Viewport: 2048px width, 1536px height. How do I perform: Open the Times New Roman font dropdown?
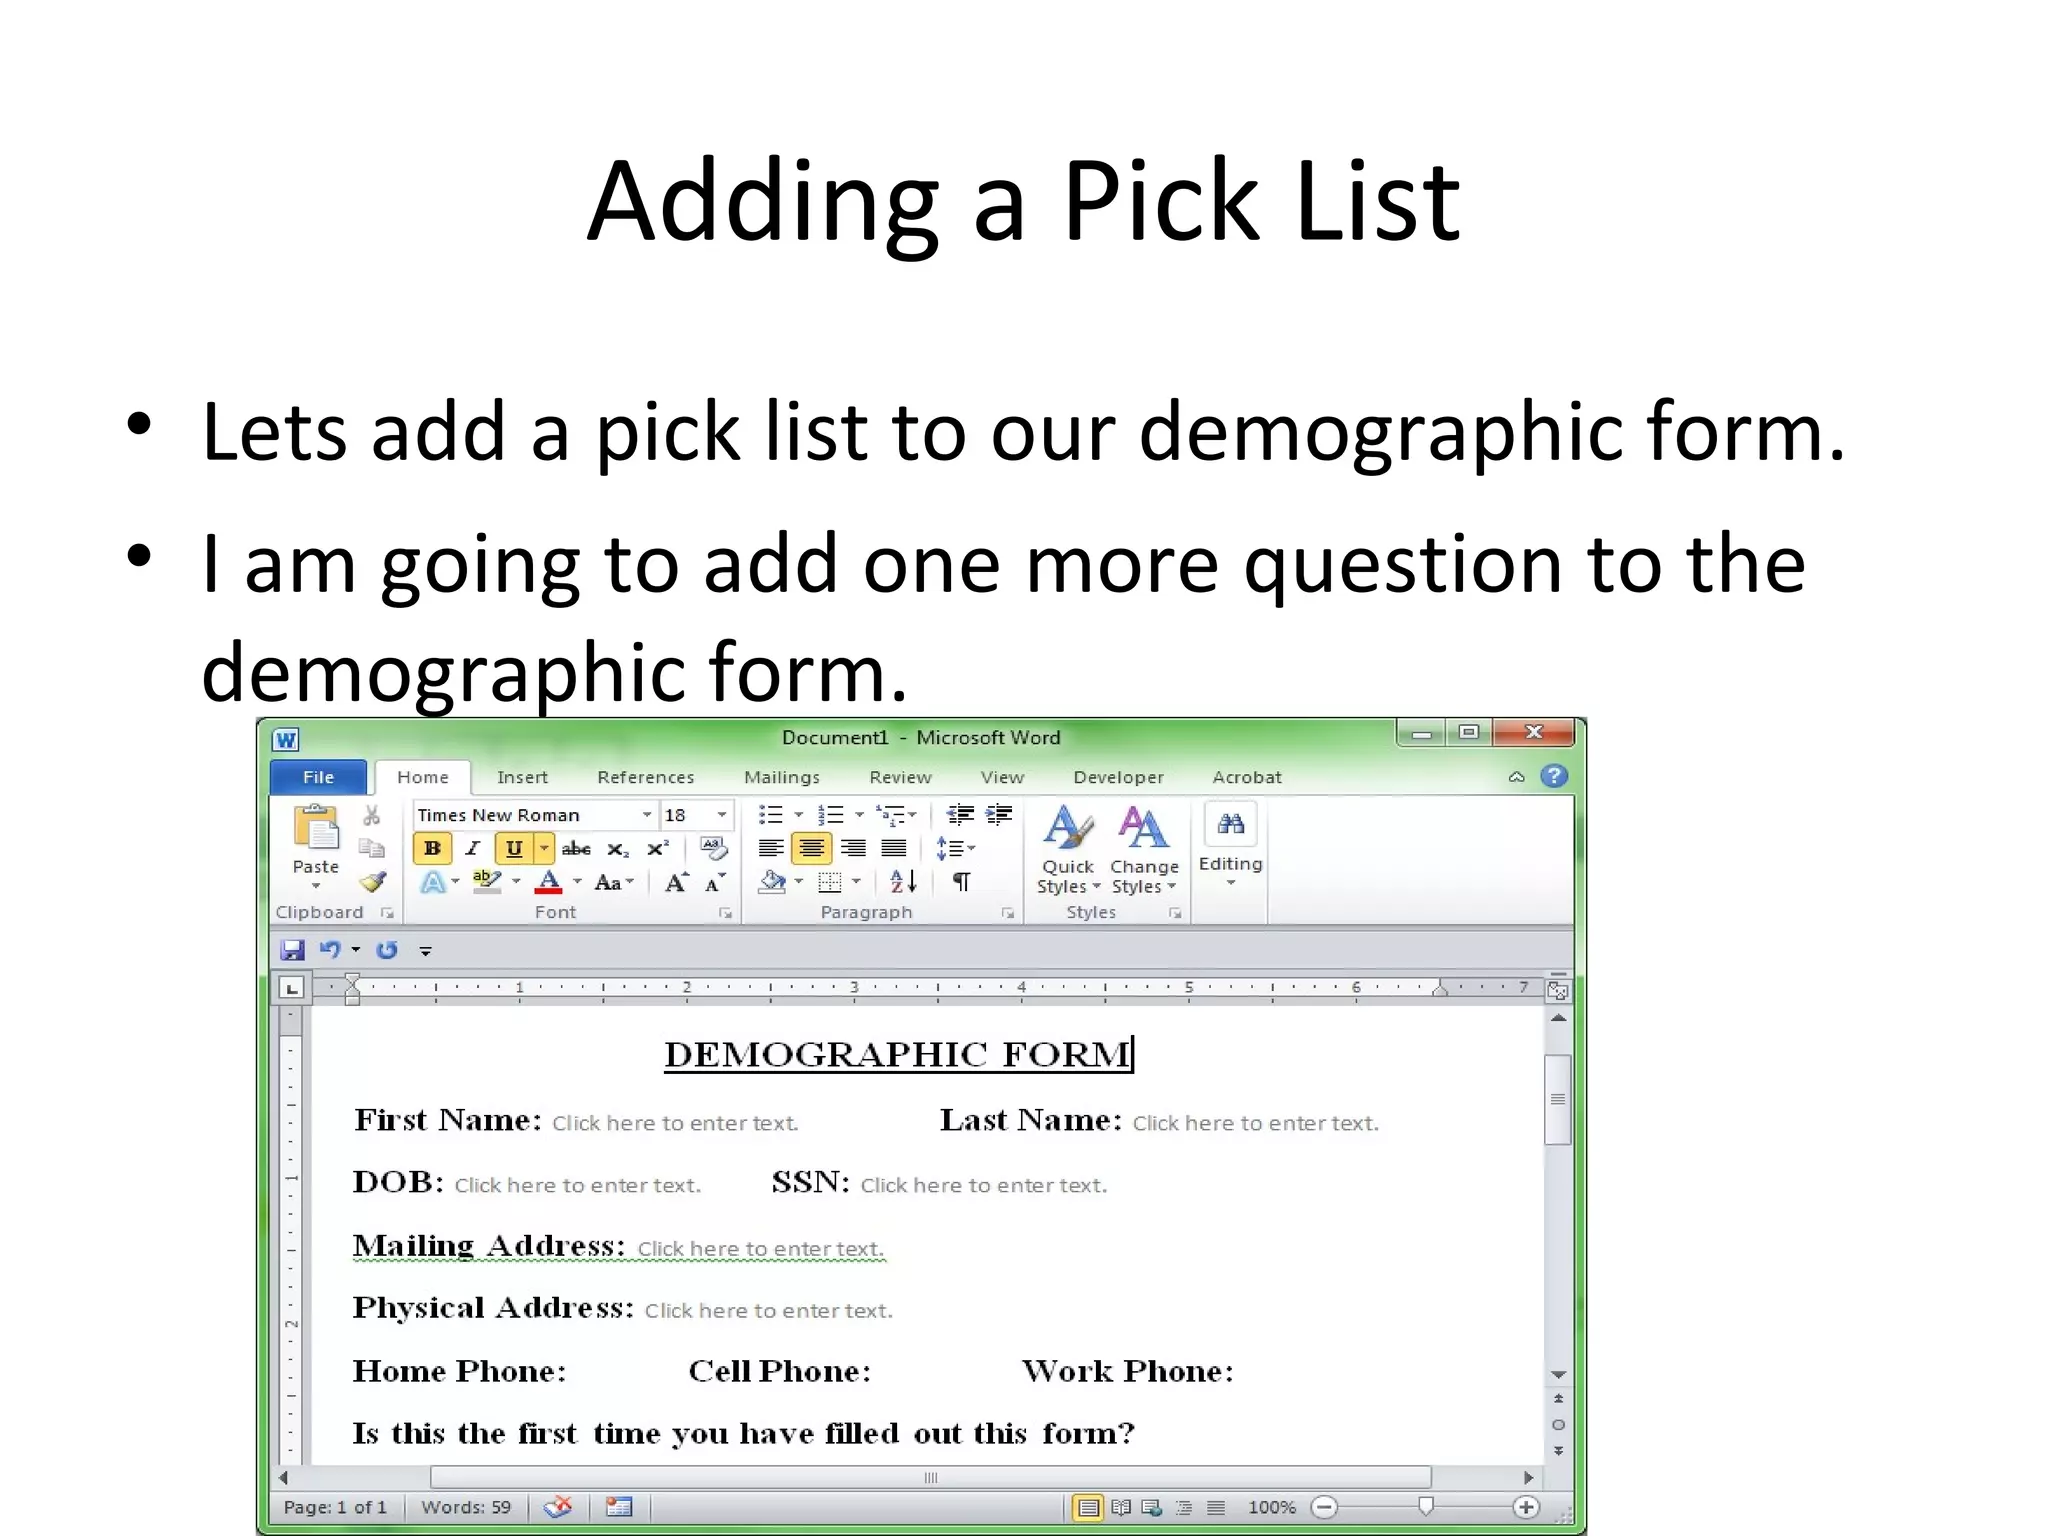[647, 815]
